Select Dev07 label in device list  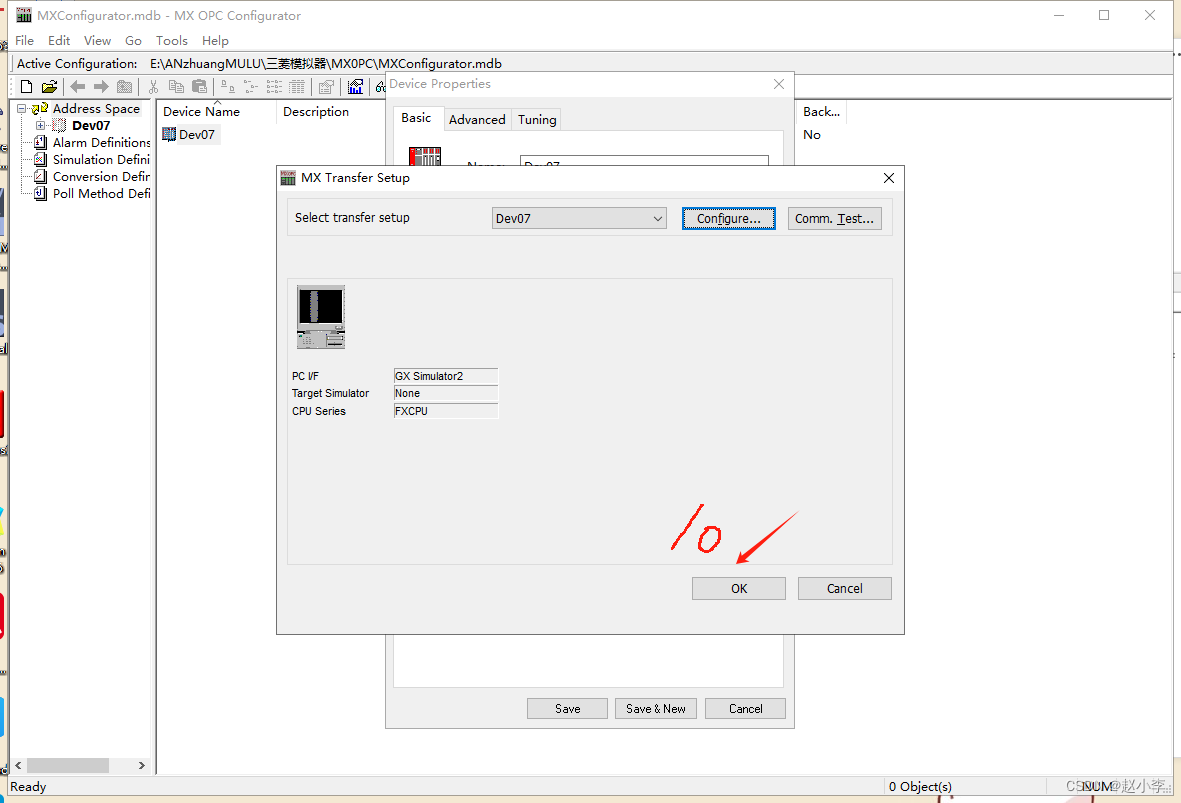tap(197, 135)
